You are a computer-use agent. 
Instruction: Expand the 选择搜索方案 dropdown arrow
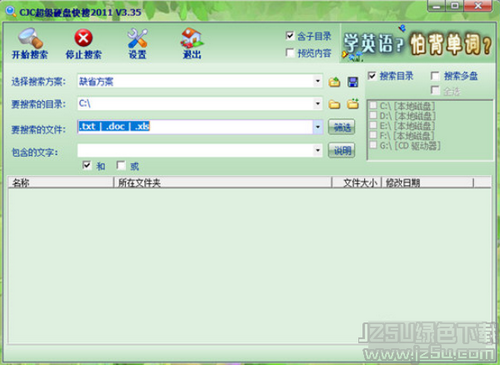click(318, 81)
